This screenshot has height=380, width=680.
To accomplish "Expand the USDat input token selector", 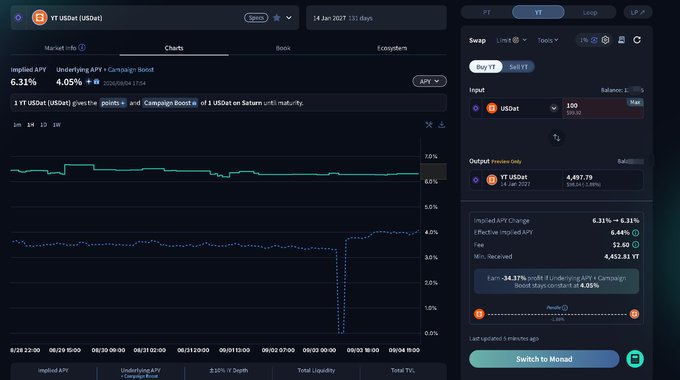I will click(554, 108).
